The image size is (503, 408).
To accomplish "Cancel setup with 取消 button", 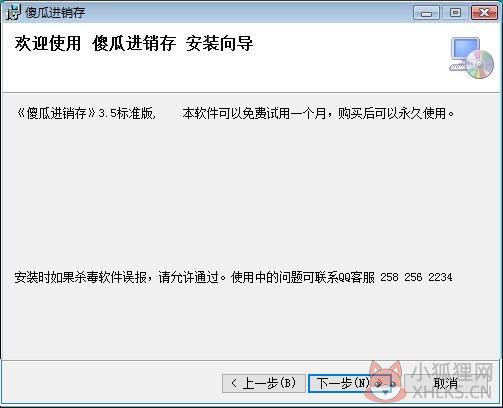I will point(446,383).
